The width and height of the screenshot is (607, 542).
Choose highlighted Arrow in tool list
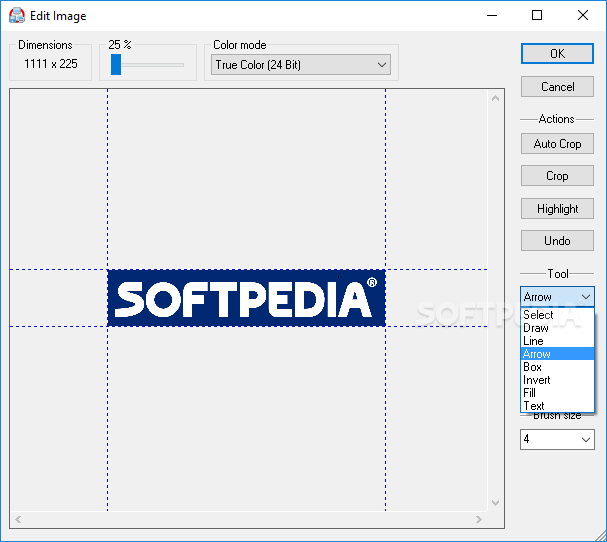pos(557,354)
